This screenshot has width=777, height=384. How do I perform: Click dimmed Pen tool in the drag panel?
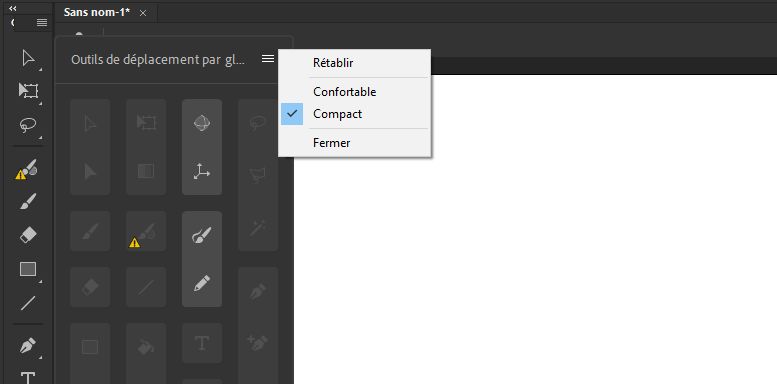point(258,291)
